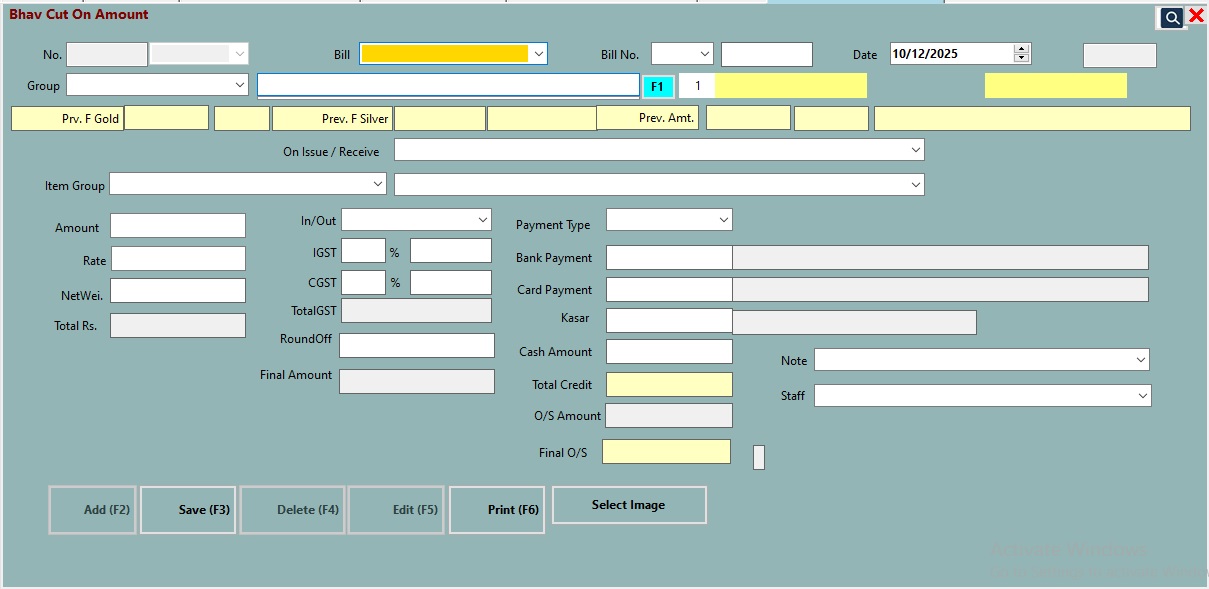Expand the Item Group dropdown
Image resolution: width=1209 pixels, height=589 pixels.
pyautogui.click(x=377, y=184)
